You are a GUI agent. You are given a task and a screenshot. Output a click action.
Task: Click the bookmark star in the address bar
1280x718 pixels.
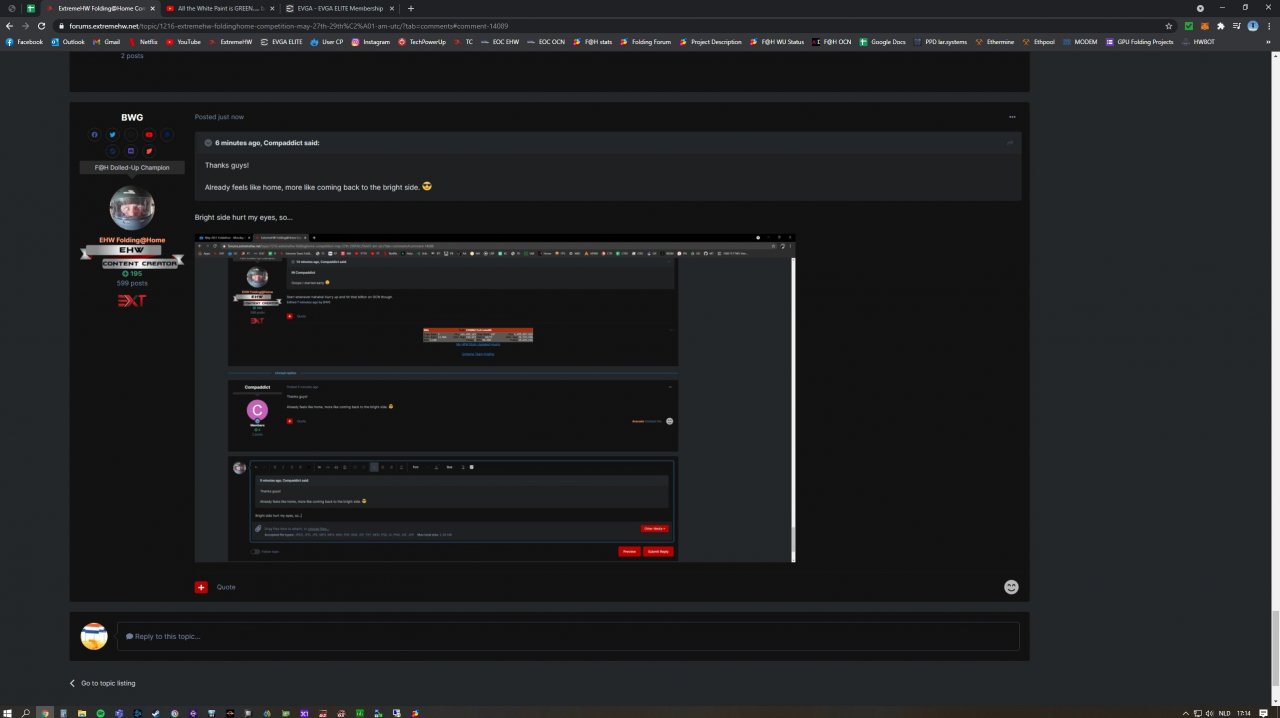point(1169,26)
